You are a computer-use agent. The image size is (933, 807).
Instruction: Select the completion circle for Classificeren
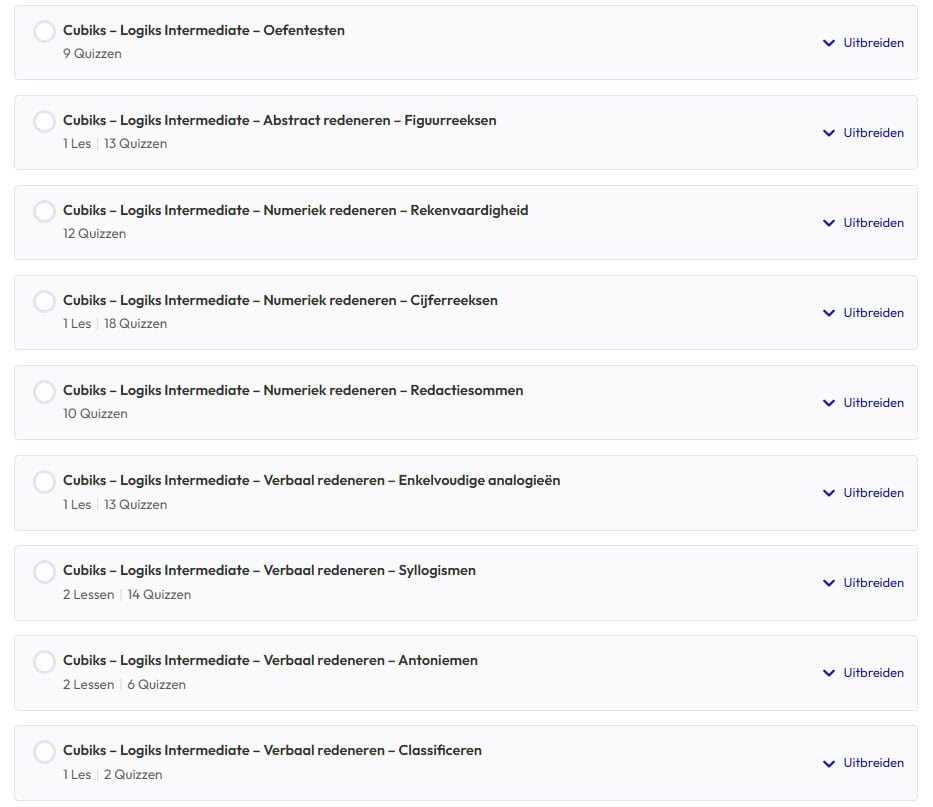(x=44, y=751)
